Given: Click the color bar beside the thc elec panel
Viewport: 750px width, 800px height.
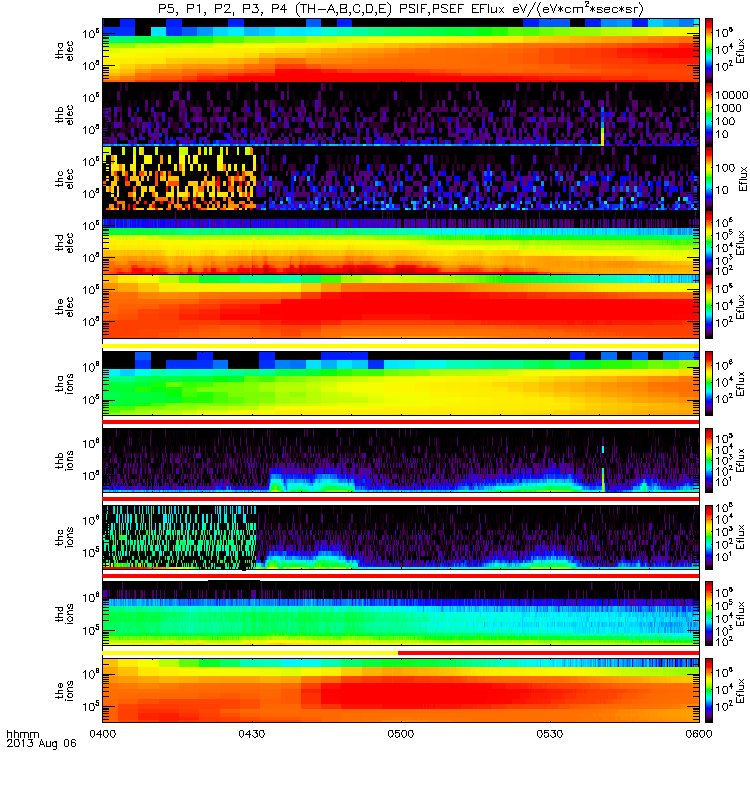Looking at the screenshot, I should click(x=709, y=178).
